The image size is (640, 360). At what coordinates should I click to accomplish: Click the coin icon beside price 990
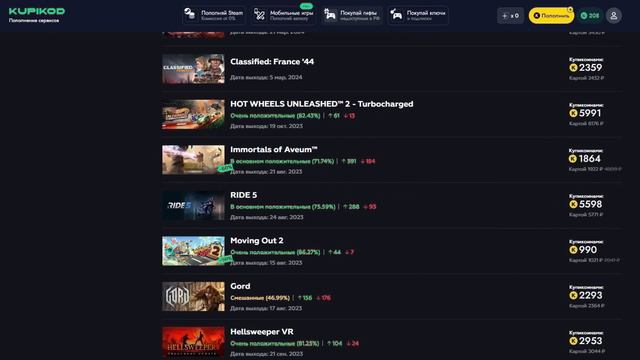point(573,250)
